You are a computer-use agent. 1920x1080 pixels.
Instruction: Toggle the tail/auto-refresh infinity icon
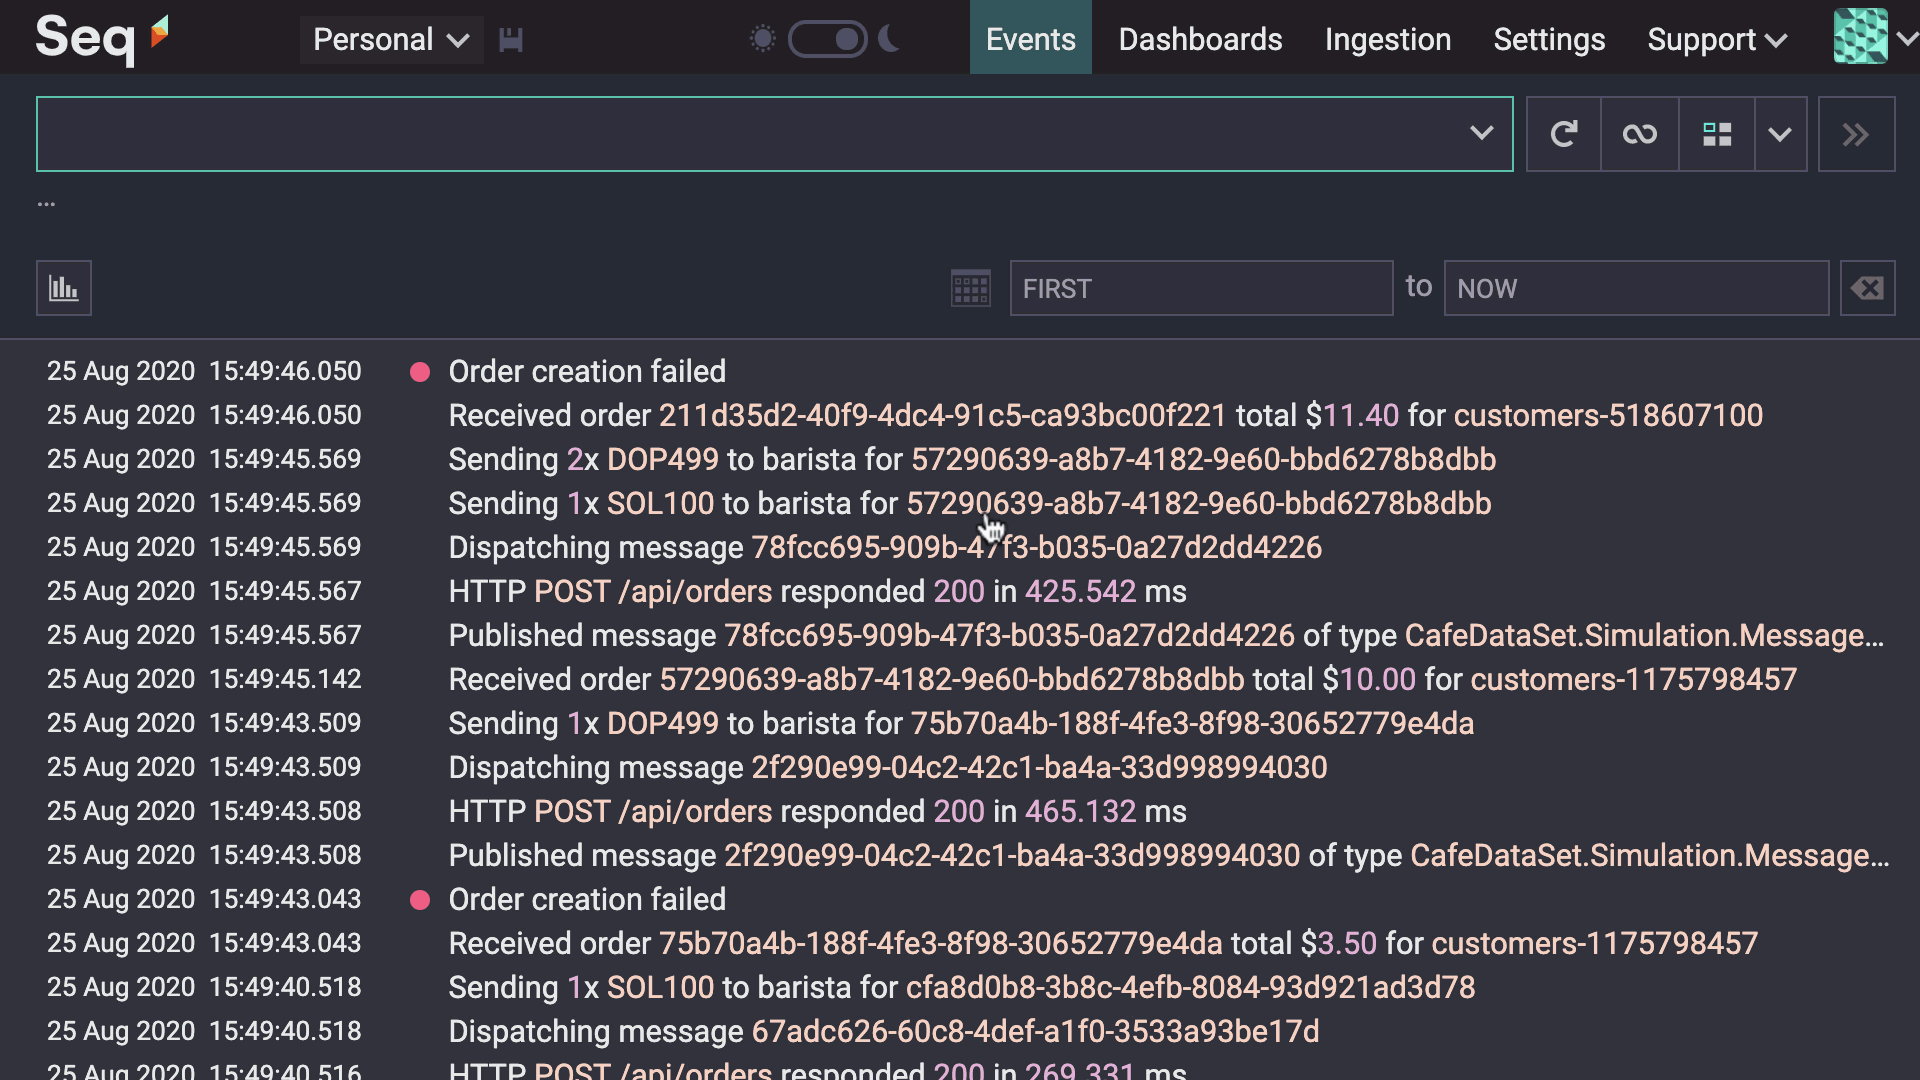coord(1639,134)
